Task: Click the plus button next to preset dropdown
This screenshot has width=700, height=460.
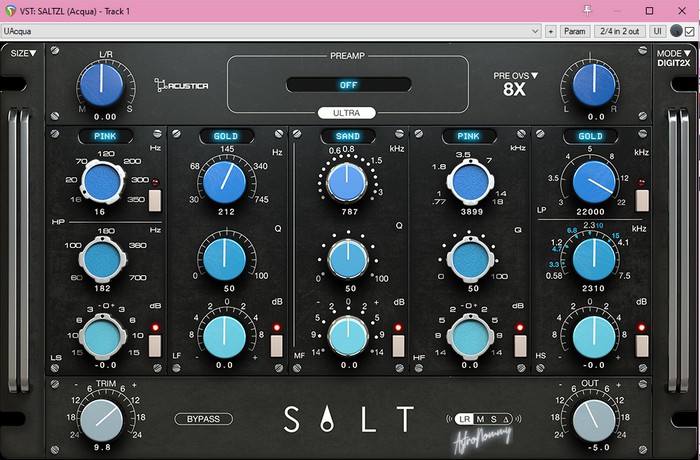Action: 550,31
